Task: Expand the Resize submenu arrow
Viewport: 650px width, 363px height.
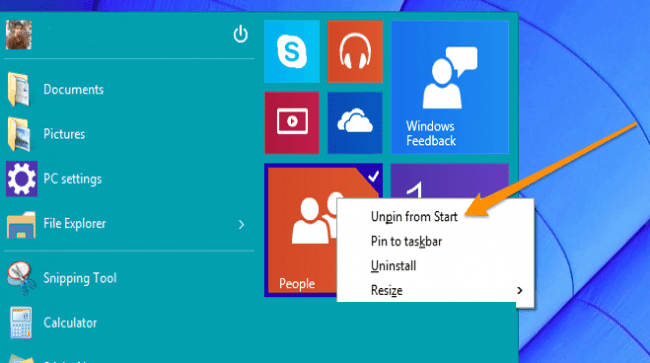Action: click(x=519, y=290)
